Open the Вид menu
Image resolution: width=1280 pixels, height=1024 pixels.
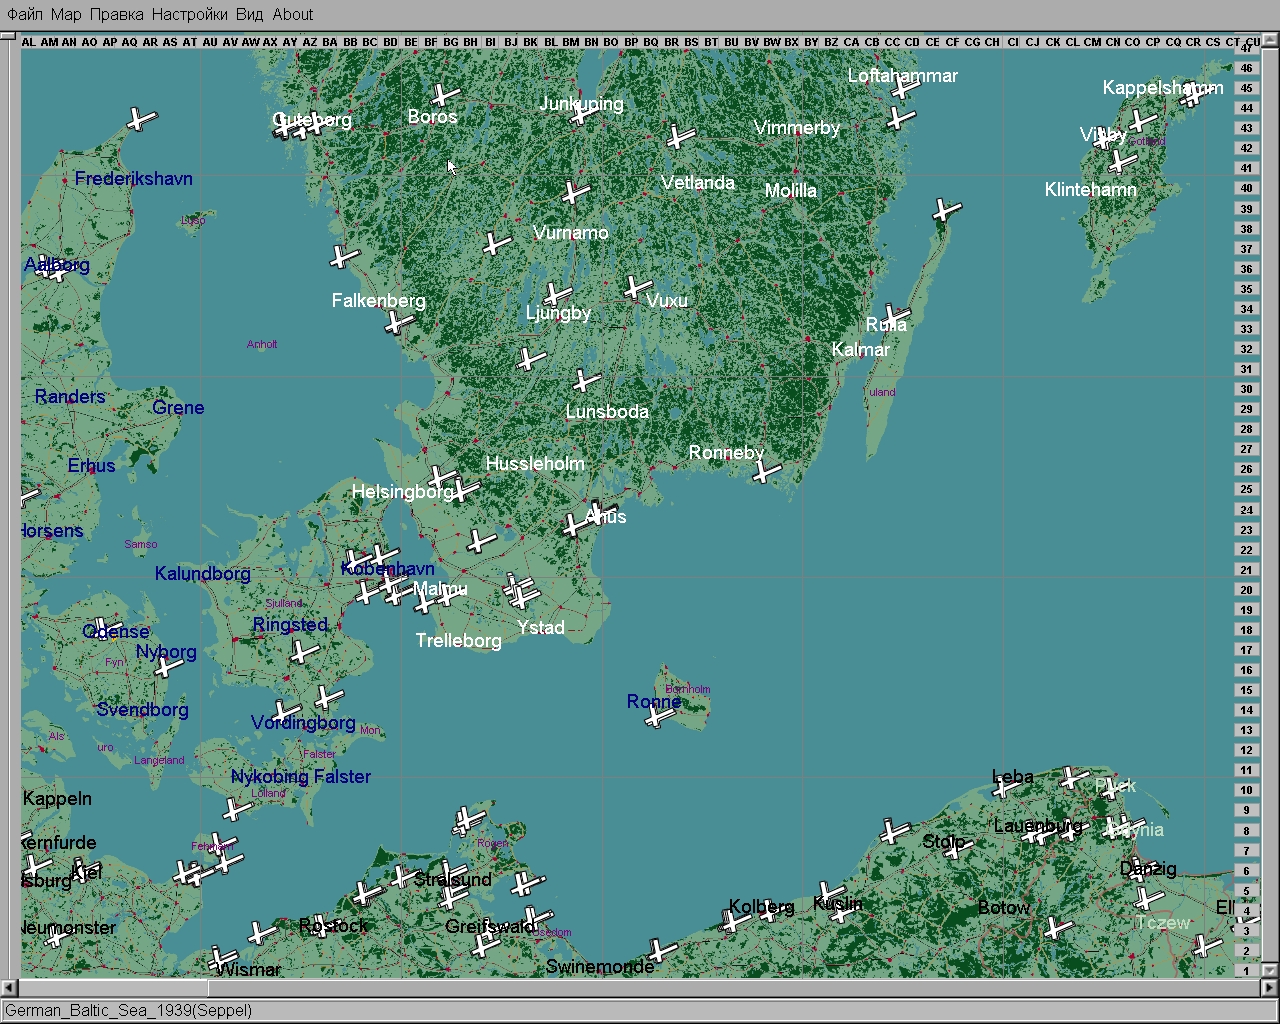pos(249,14)
